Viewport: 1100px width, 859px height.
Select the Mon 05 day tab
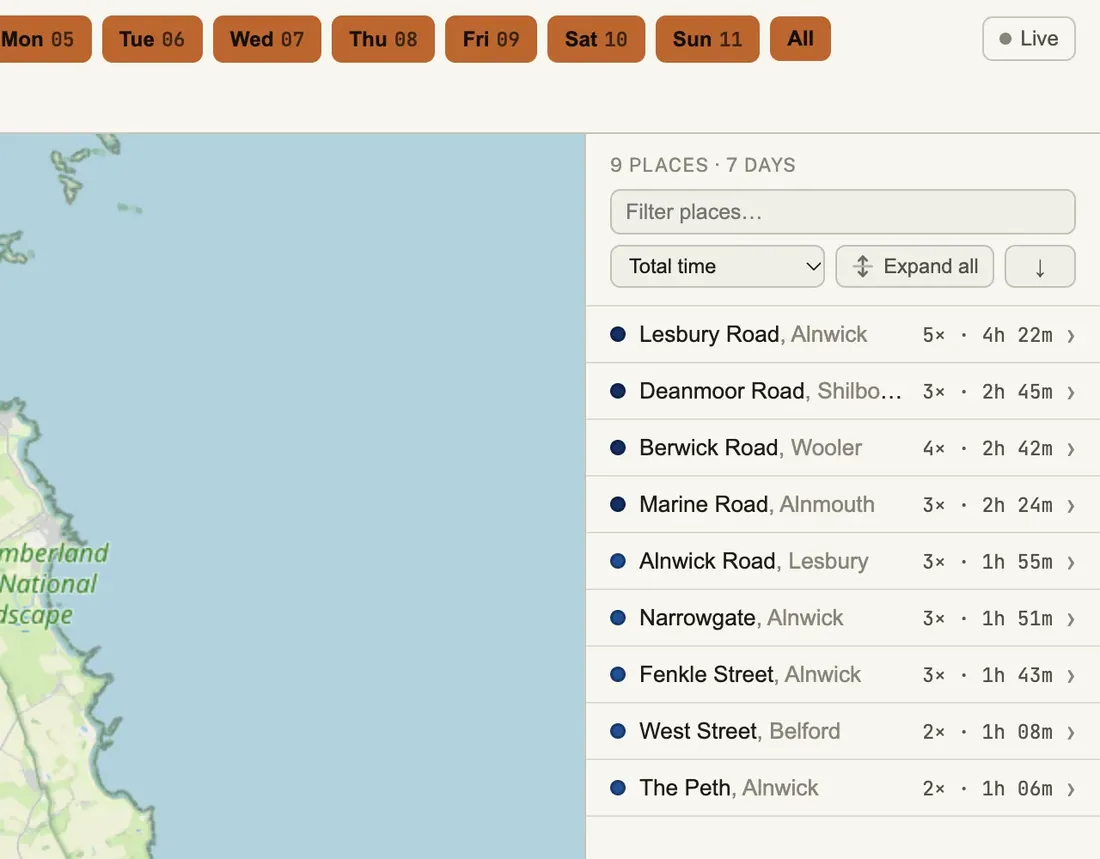point(44,39)
